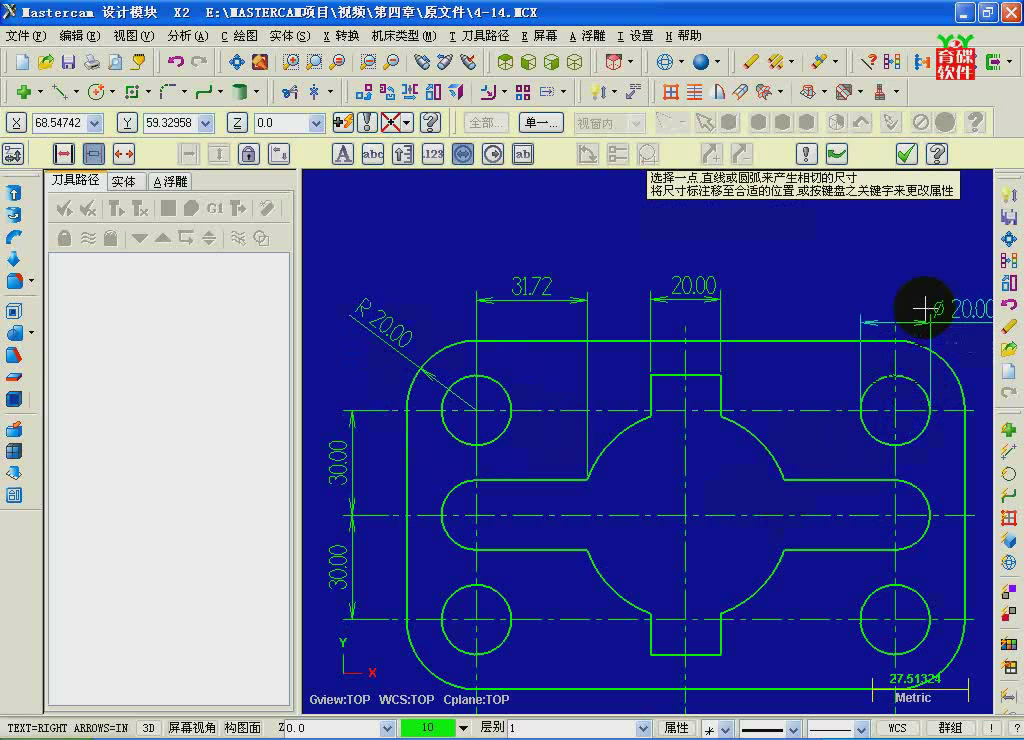Image resolution: width=1024 pixels, height=740 pixels.
Task: Toggle the red bidirectional arrows dimension option
Action: [124, 154]
